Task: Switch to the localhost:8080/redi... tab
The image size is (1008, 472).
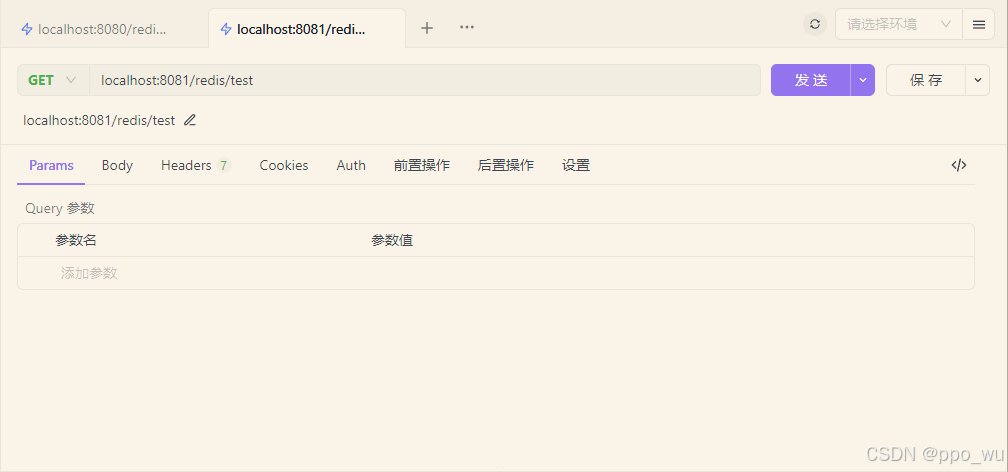Action: [103, 29]
